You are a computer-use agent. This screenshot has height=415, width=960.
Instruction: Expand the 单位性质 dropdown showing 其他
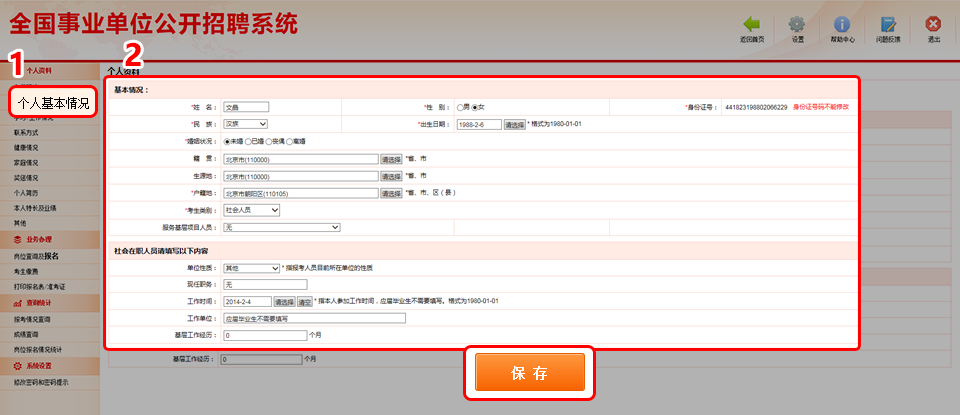[251, 268]
